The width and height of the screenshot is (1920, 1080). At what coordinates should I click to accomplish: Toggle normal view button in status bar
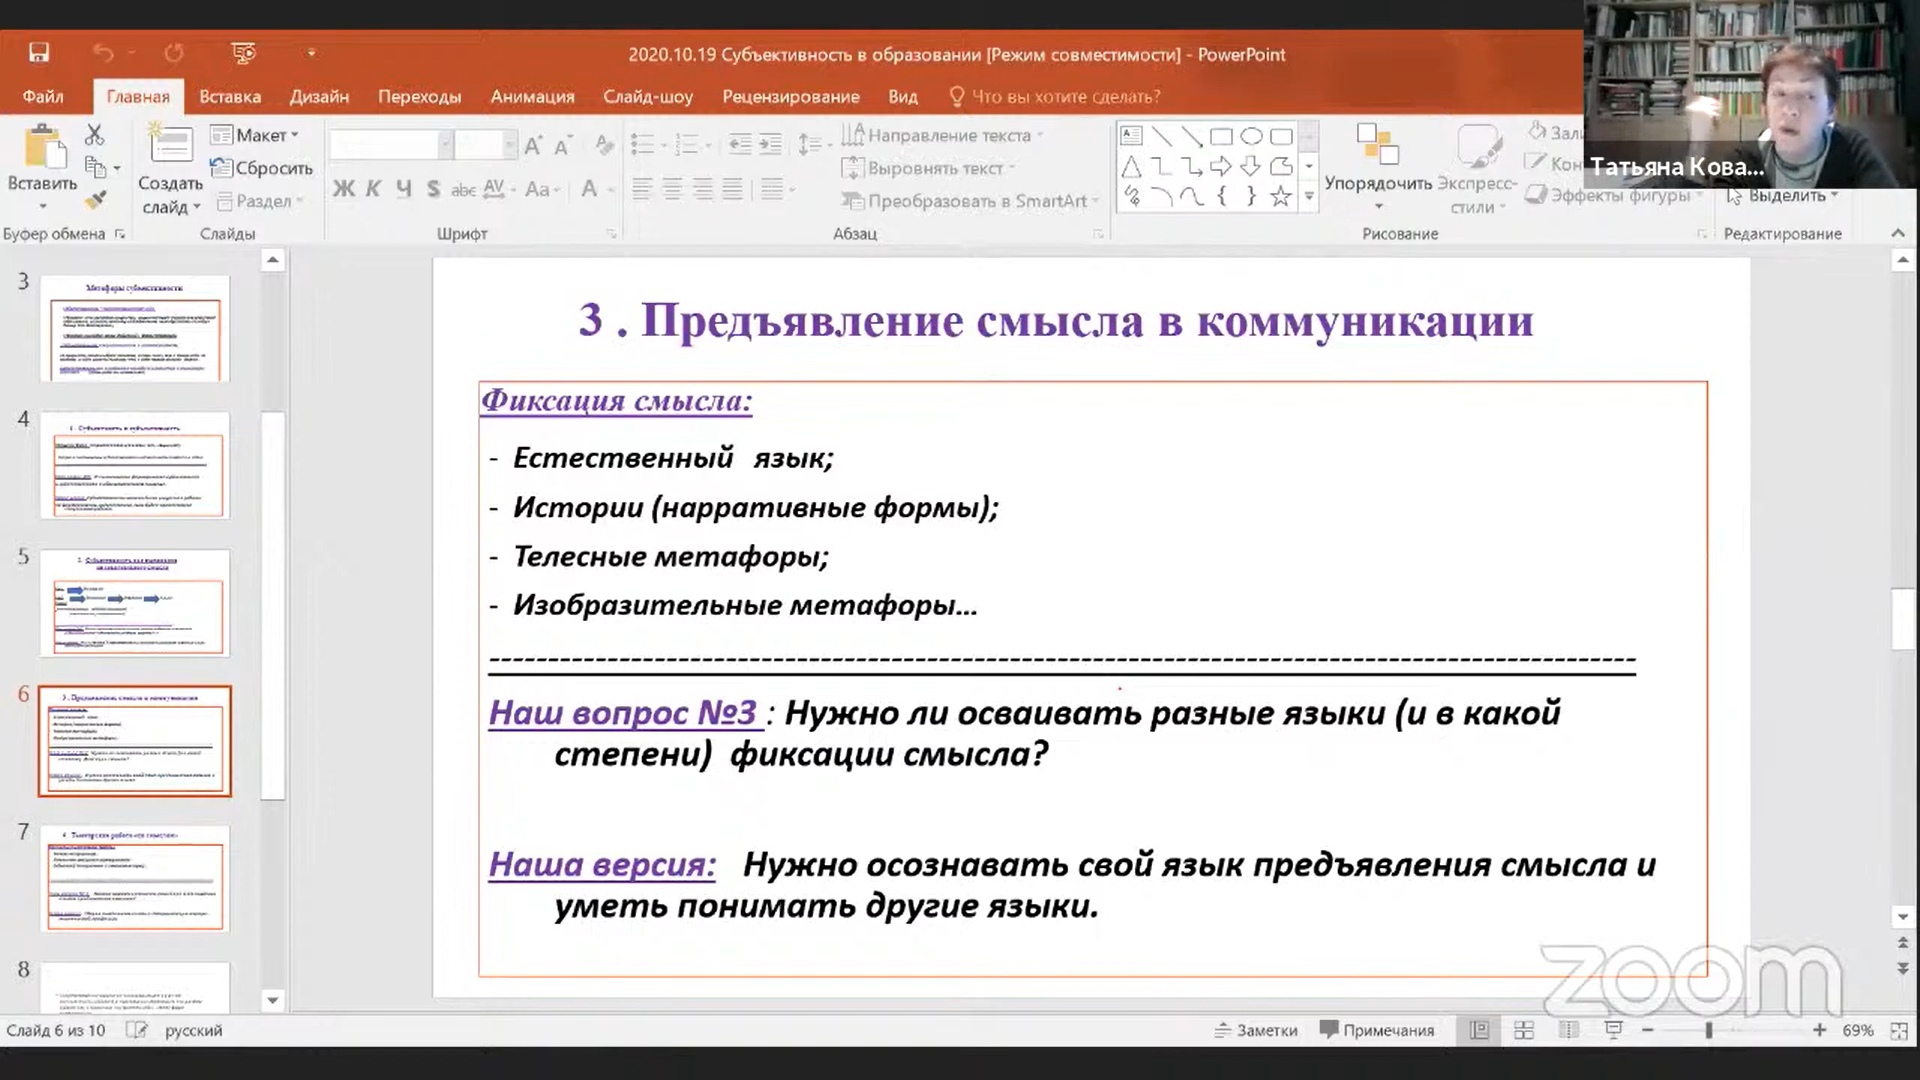click(x=1479, y=1030)
